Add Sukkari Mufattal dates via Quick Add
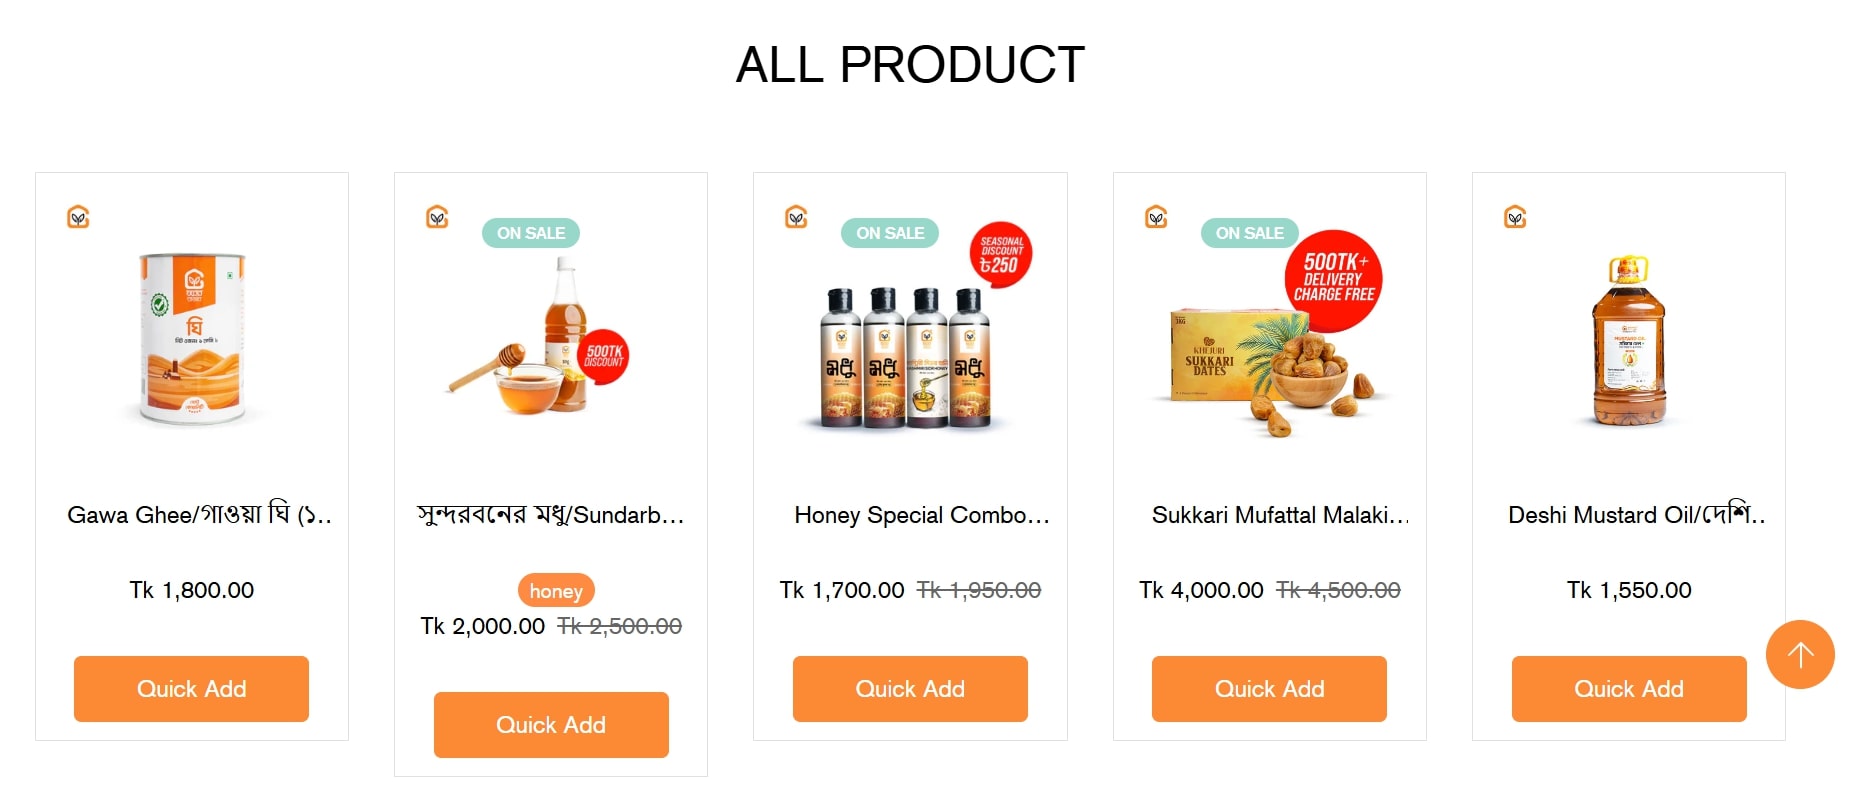1851x790 pixels. pyautogui.click(x=1269, y=689)
